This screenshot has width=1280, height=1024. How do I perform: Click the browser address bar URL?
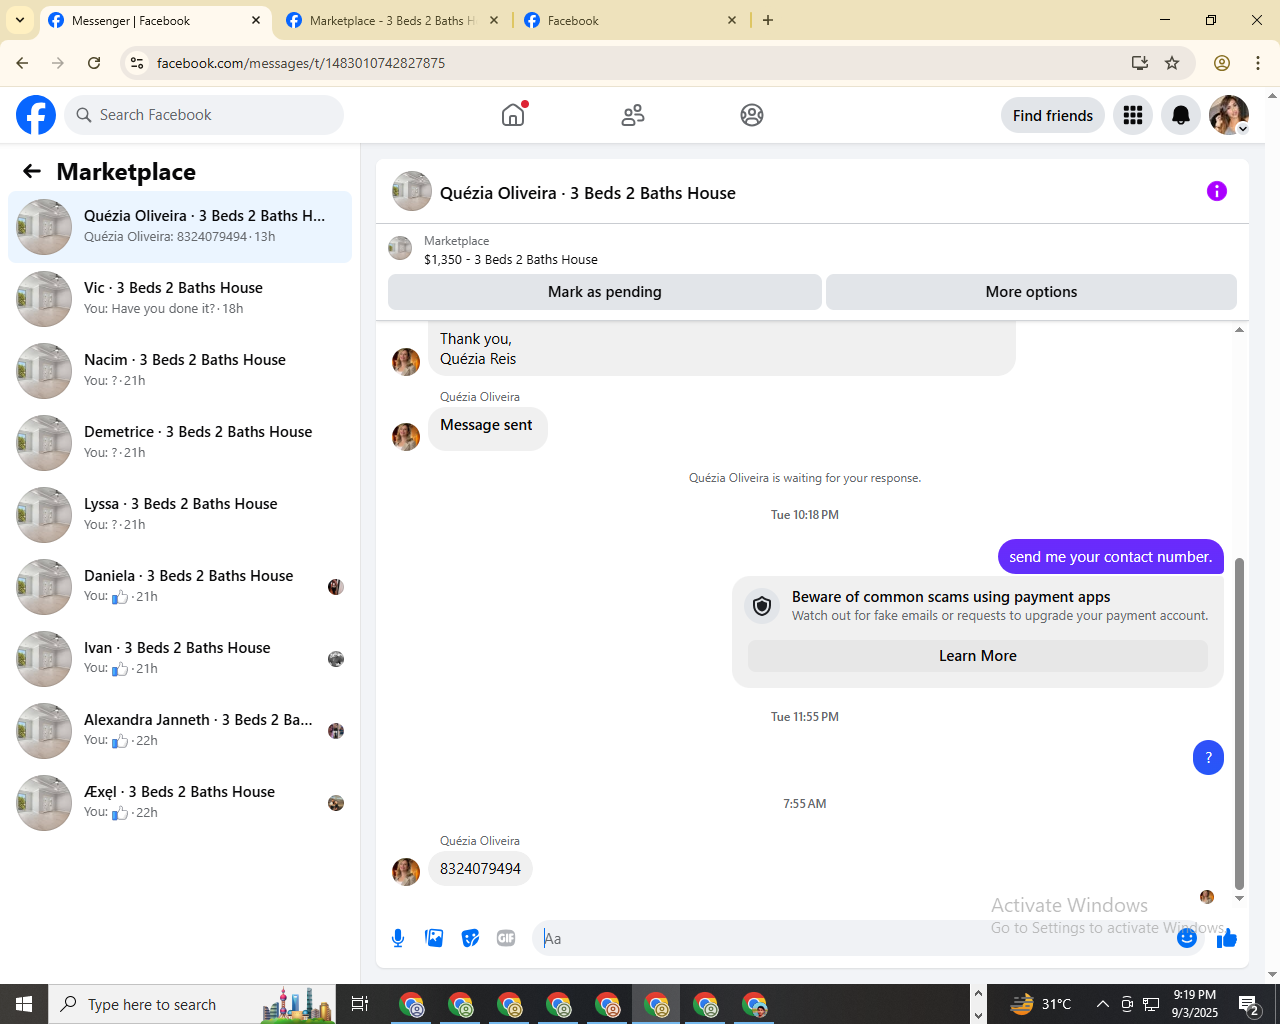coord(301,63)
